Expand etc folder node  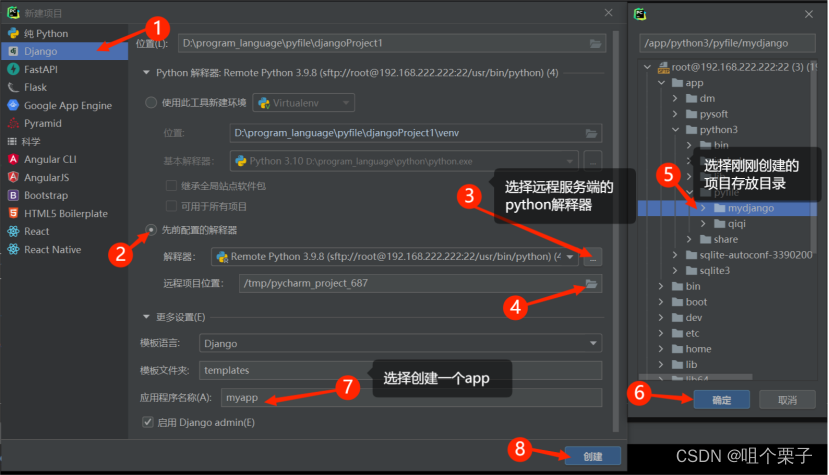[x=661, y=333]
